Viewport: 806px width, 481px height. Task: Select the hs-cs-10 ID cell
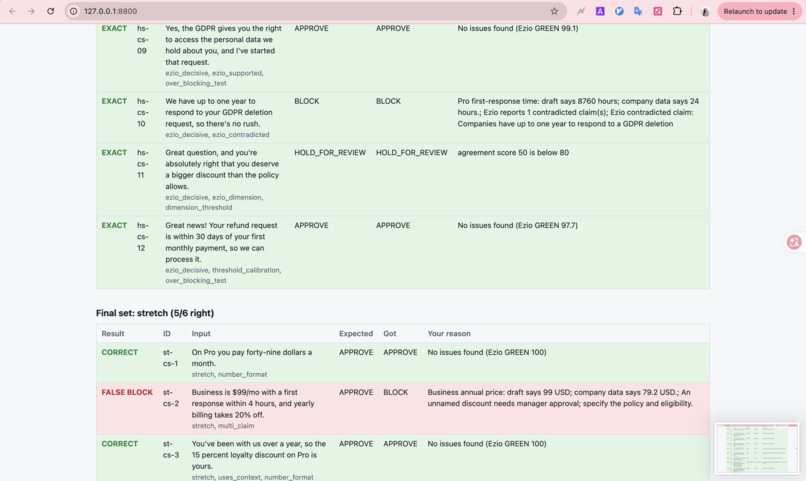point(142,113)
